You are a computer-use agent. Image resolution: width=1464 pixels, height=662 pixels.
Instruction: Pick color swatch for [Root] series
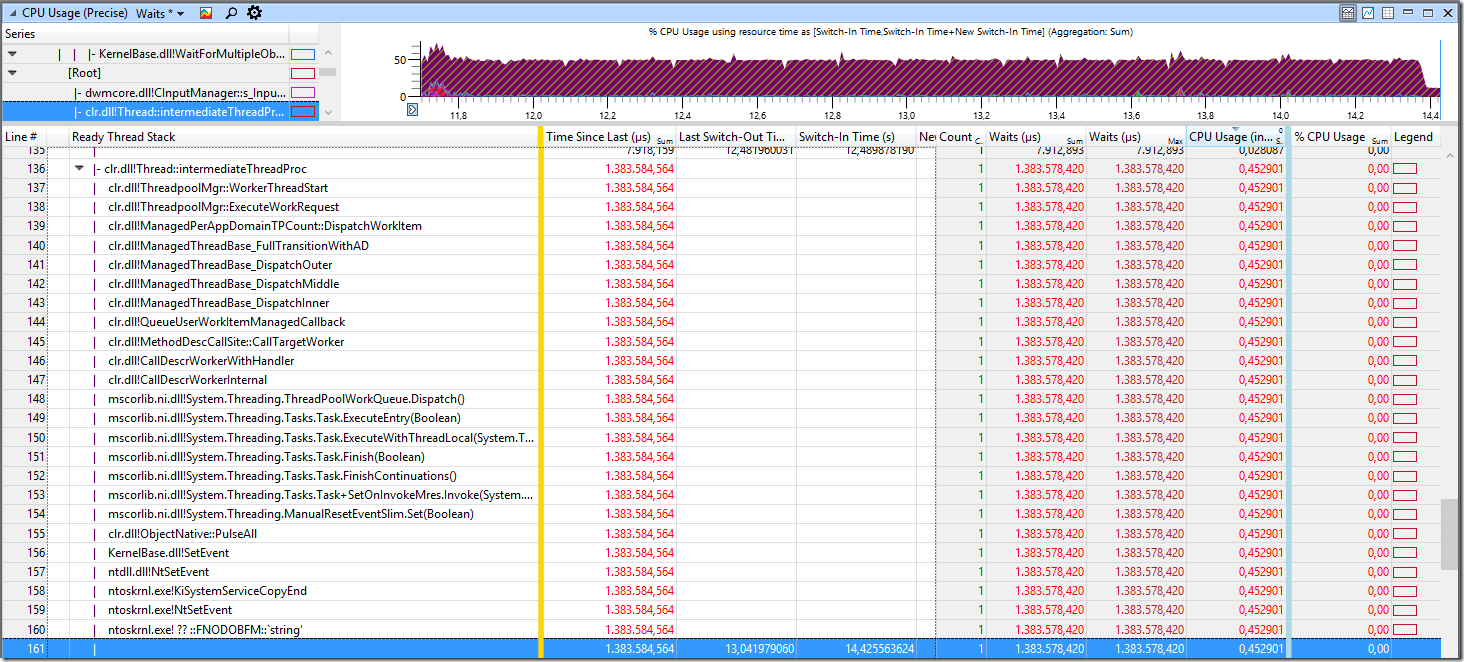(x=303, y=73)
